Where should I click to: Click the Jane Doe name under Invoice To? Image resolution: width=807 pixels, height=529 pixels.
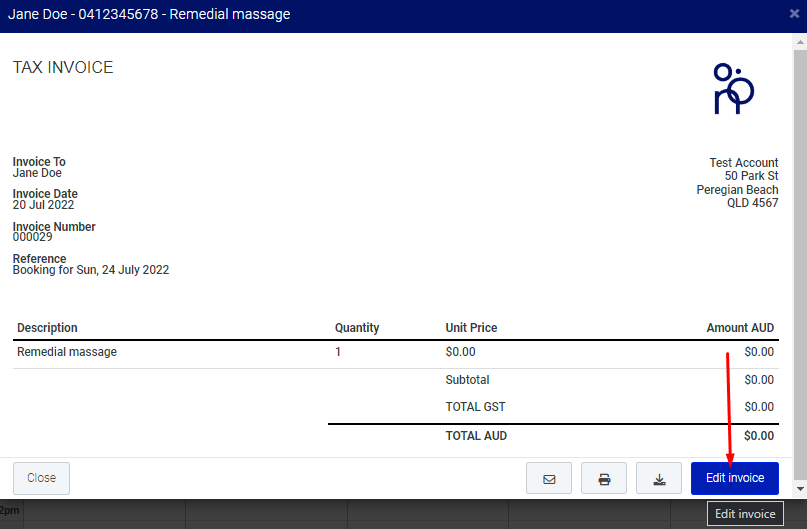pyautogui.click(x=37, y=173)
